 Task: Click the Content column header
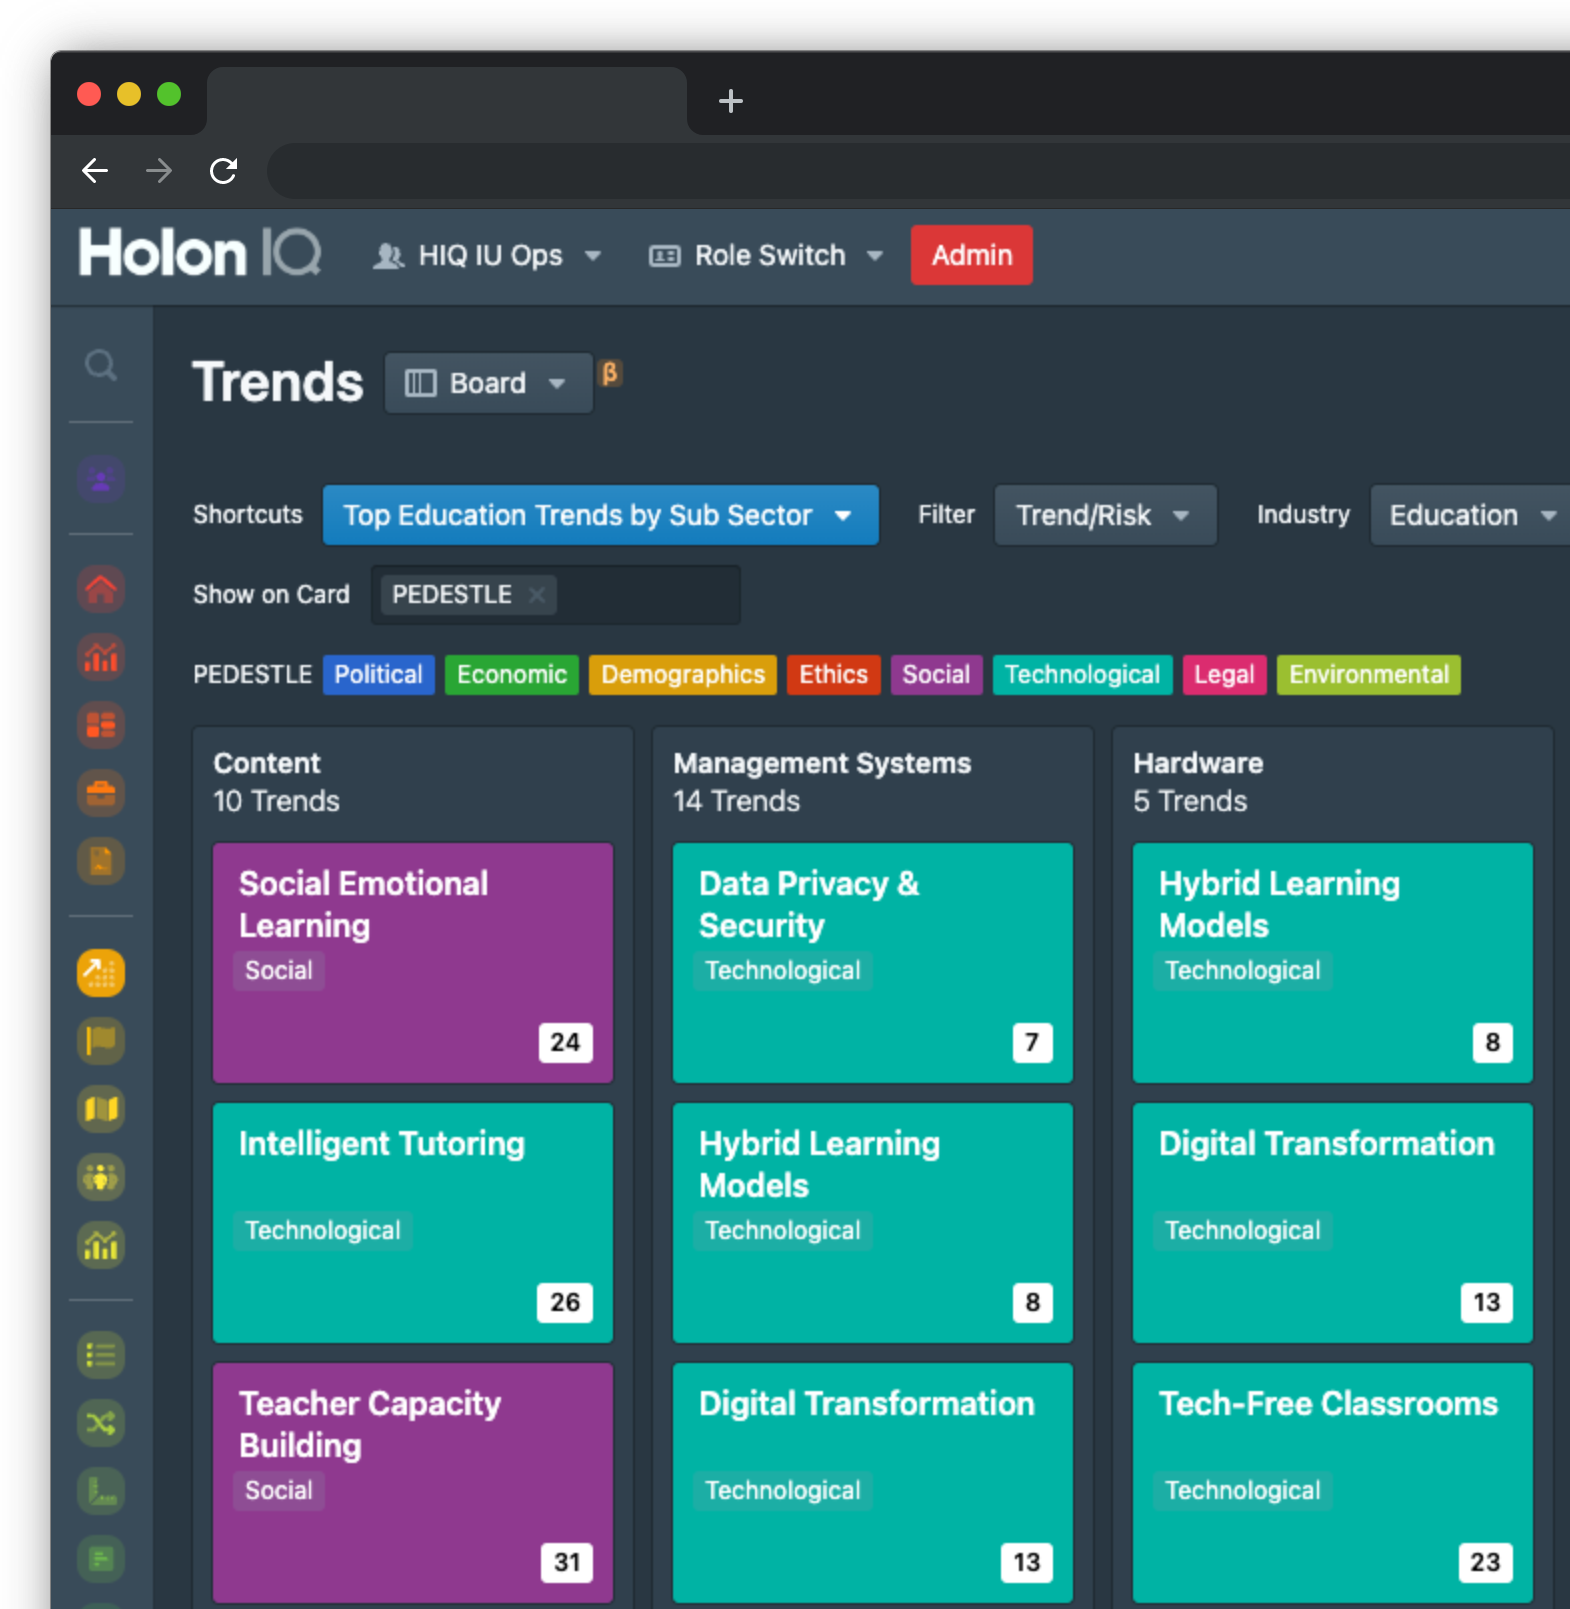pos(267,763)
